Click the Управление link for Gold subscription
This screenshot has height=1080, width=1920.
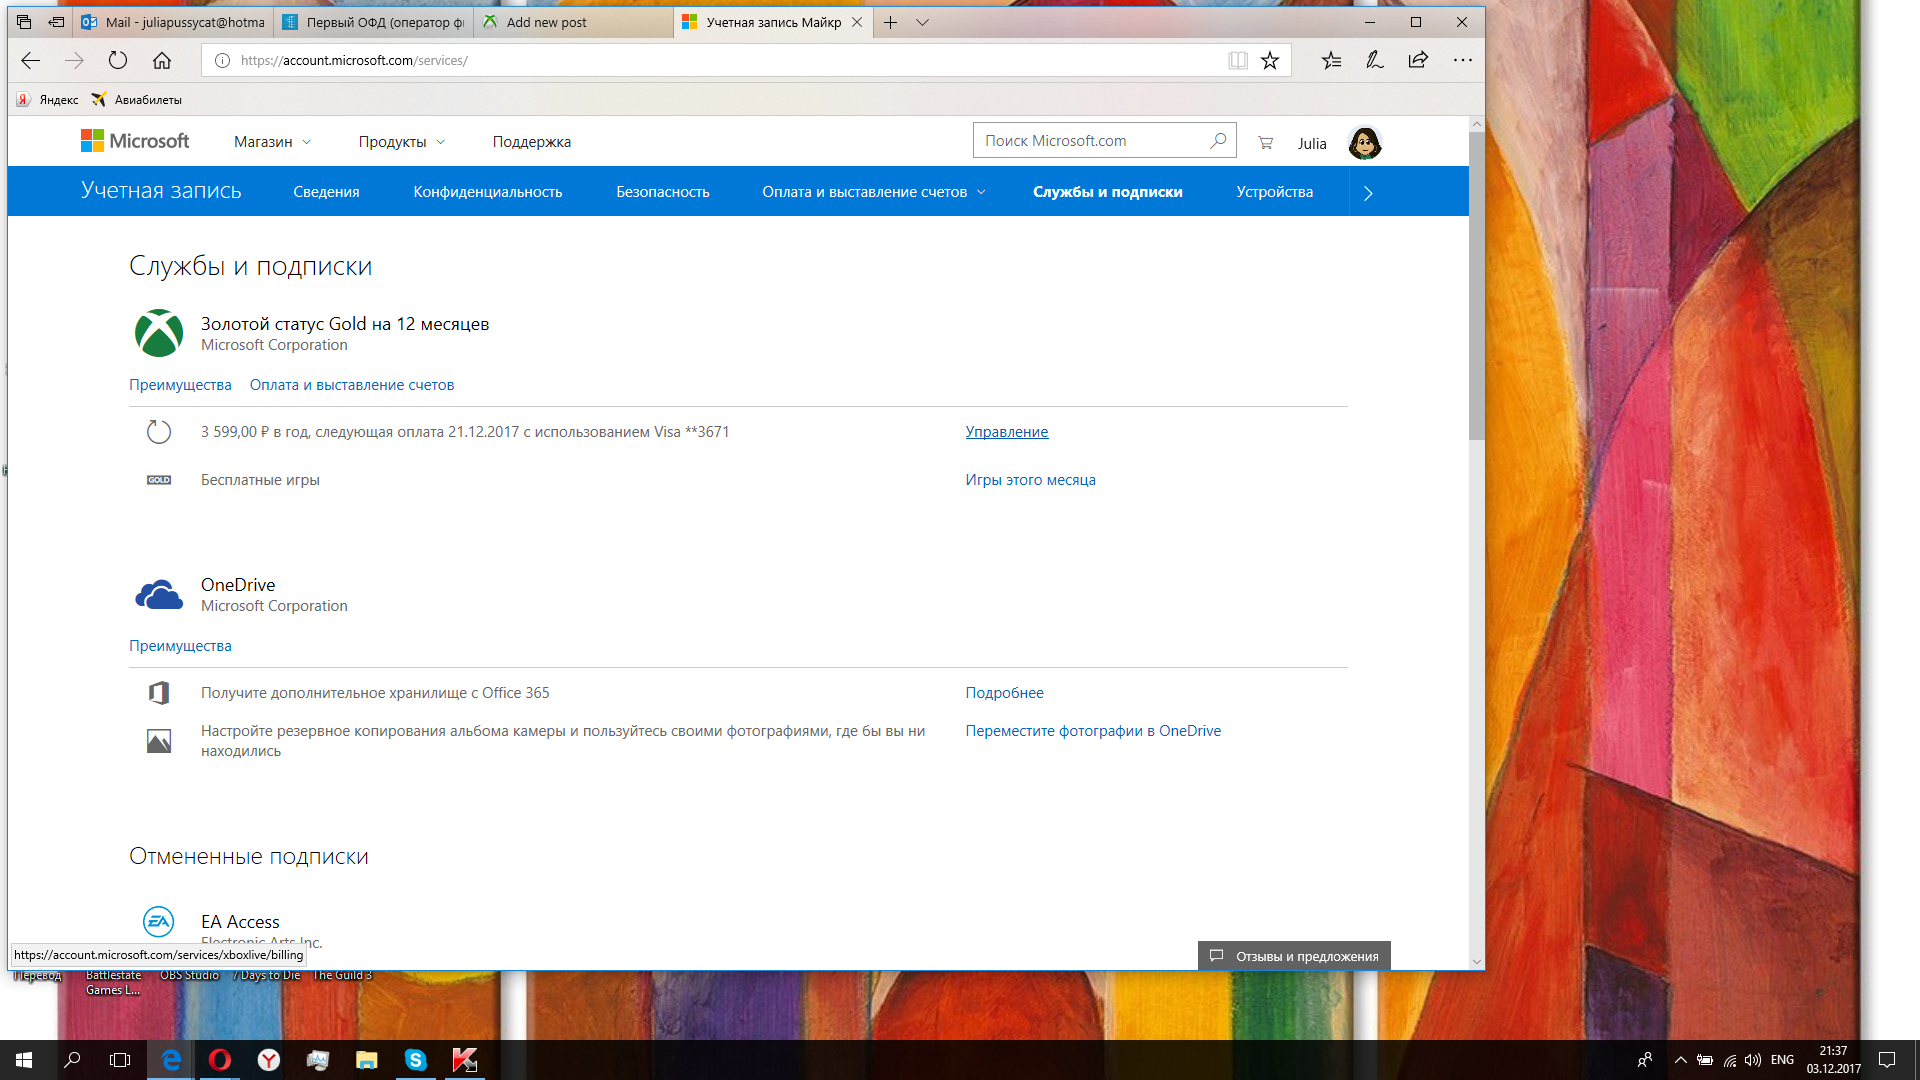tap(1006, 432)
